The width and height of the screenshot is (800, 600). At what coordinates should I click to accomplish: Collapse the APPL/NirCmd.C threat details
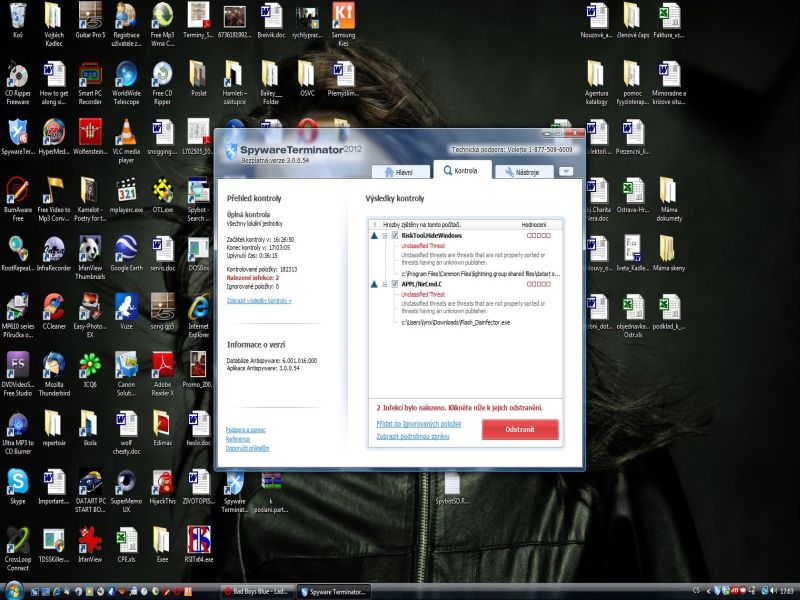(385, 284)
